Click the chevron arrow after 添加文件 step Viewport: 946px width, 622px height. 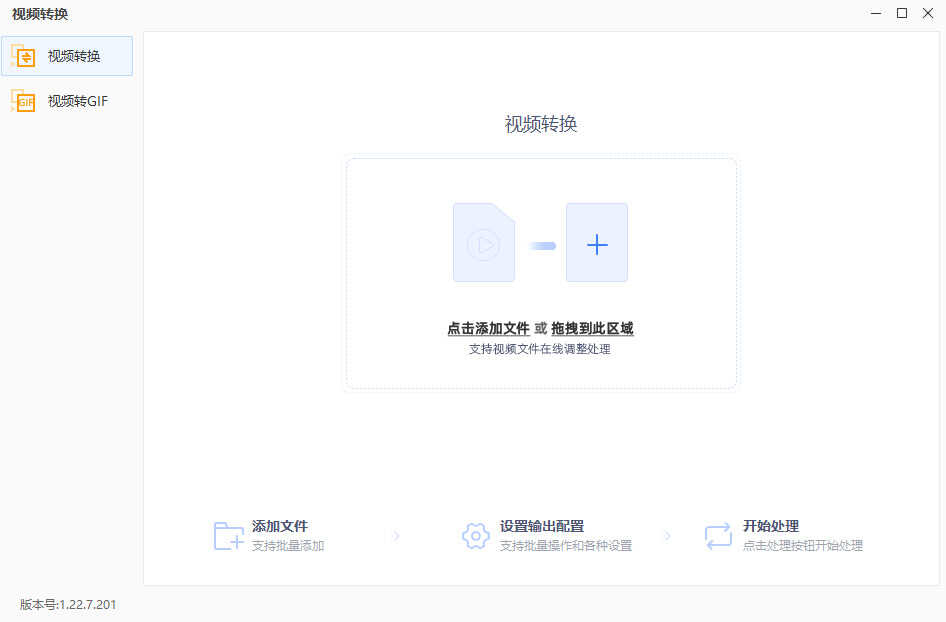coord(396,536)
